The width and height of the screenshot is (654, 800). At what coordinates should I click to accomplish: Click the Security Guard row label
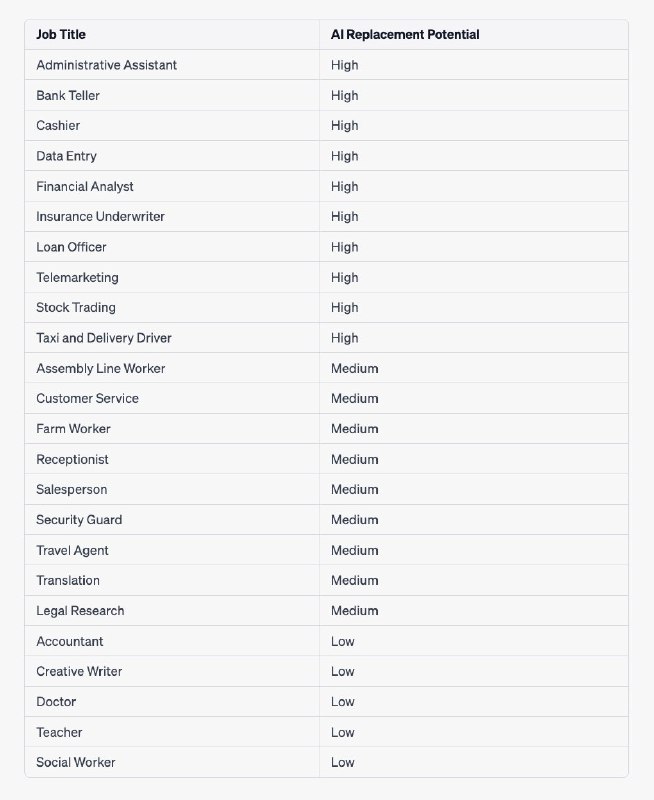(79, 519)
